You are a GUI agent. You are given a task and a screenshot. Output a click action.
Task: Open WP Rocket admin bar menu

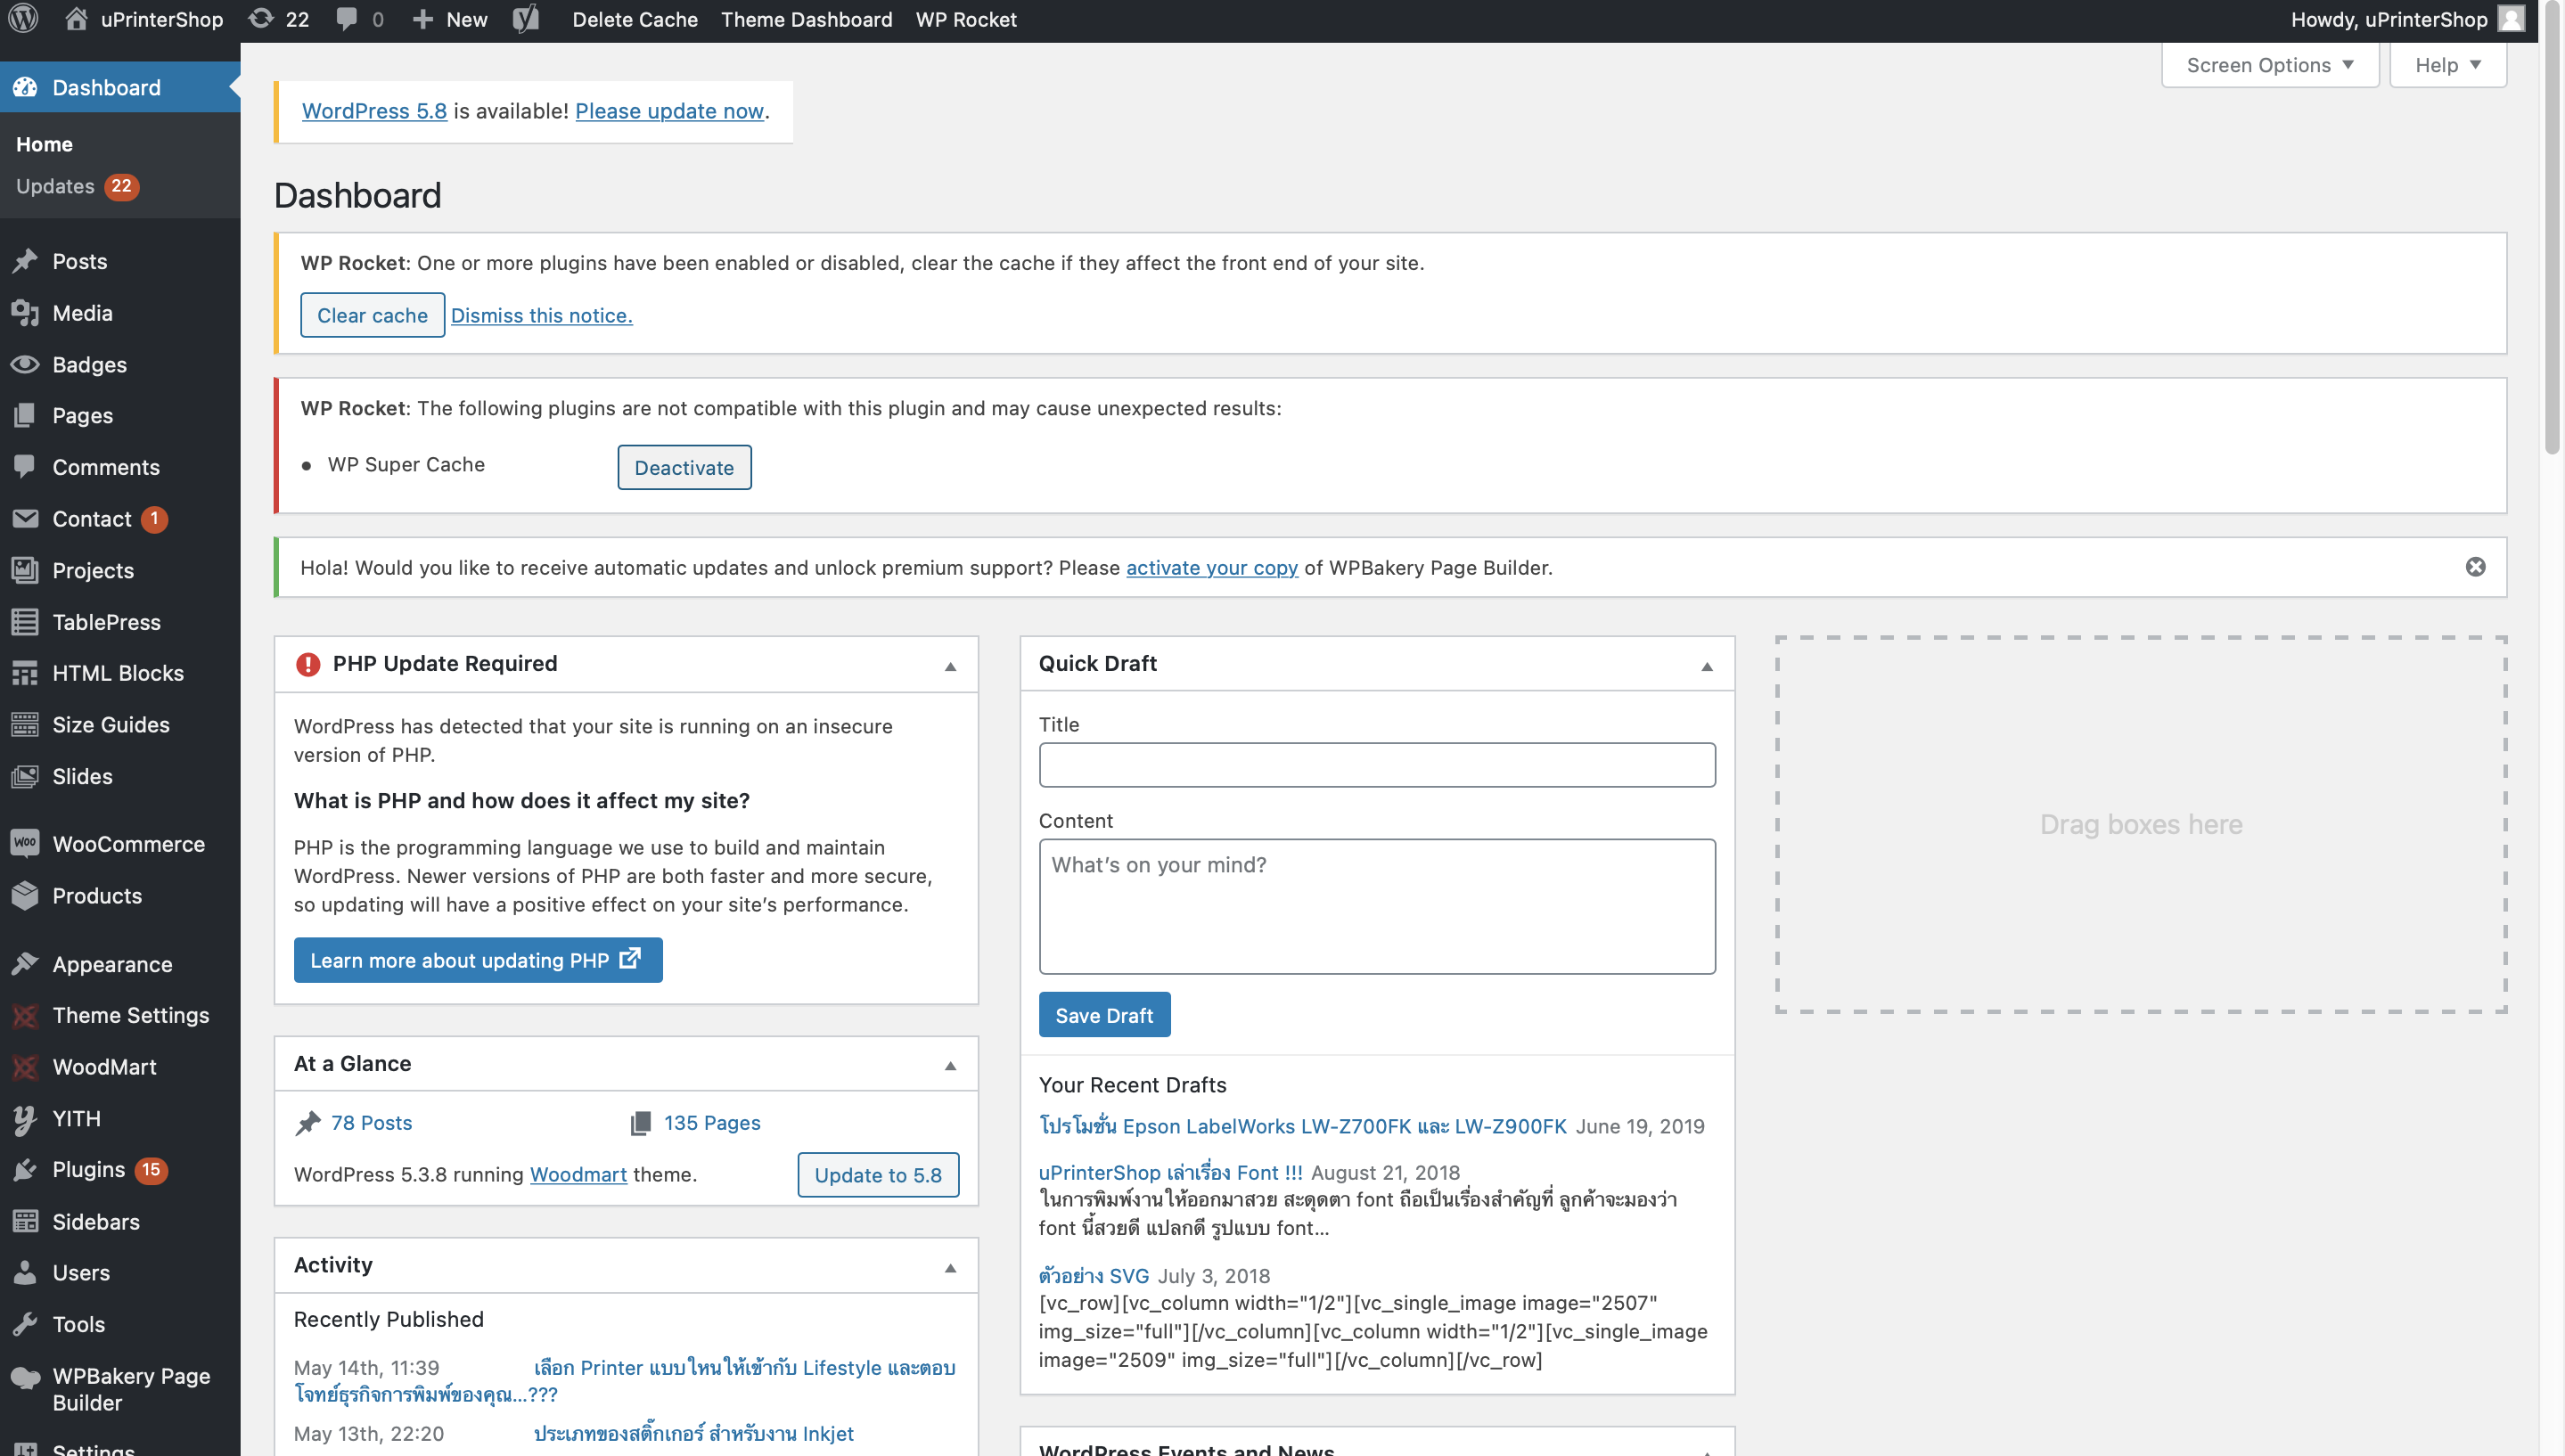pos(966,19)
